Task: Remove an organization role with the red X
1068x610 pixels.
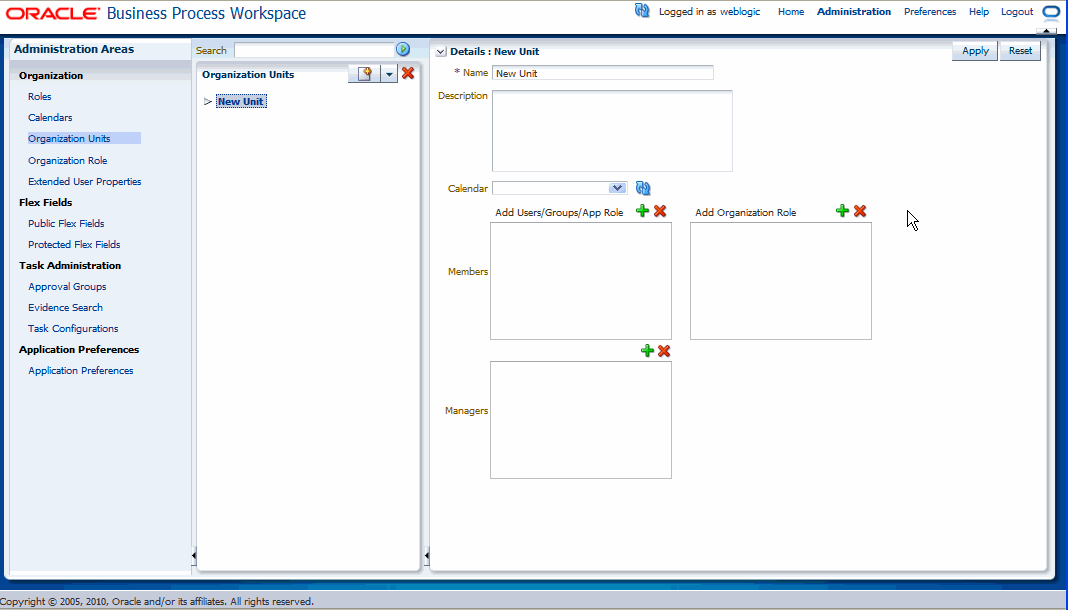Action: point(860,211)
